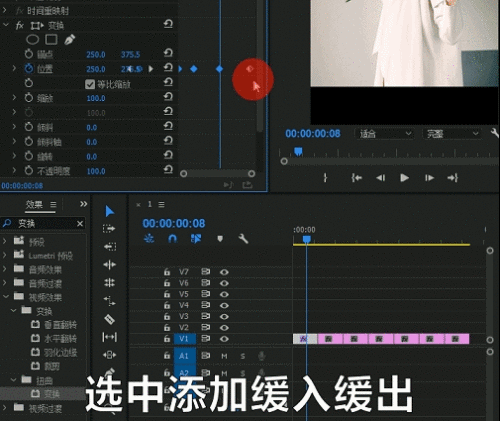This screenshot has height=421, width=500.
Task: Select the 垂直翻转 effect
Action: pos(61,325)
